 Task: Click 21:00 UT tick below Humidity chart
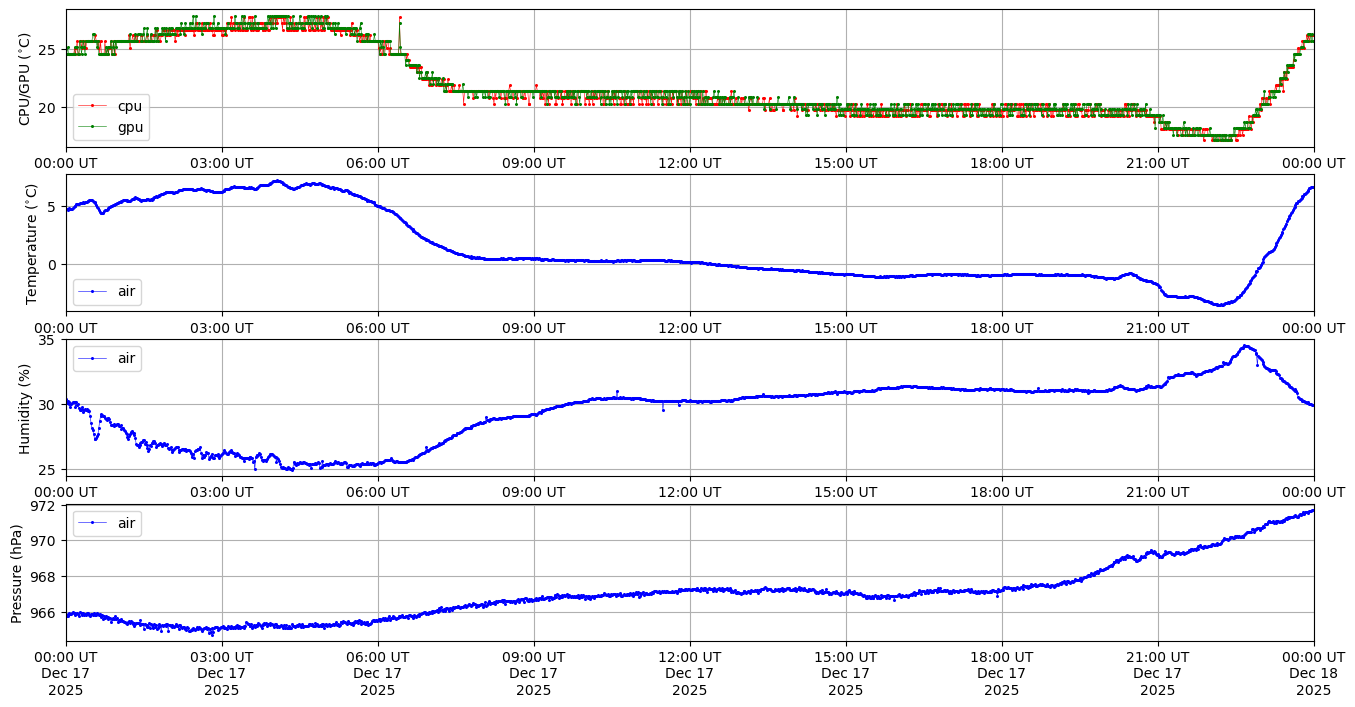(x=1157, y=492)
